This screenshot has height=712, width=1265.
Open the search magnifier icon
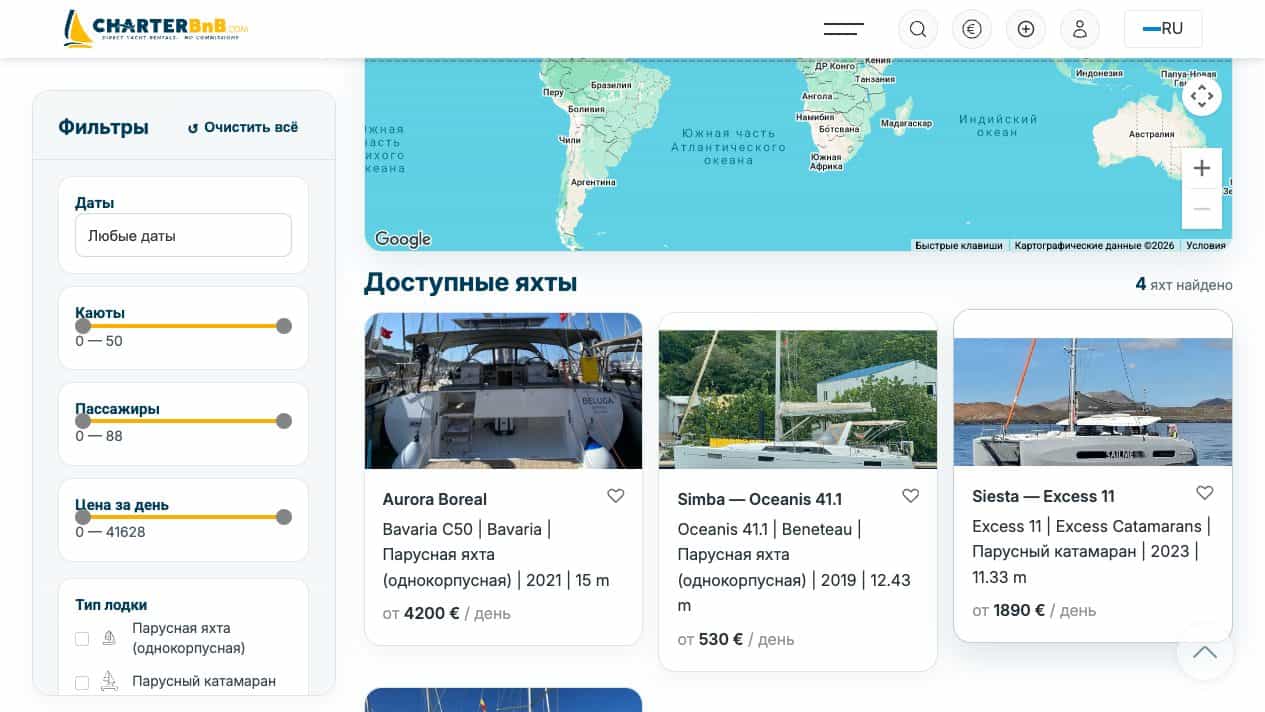(x=918, y=29)
